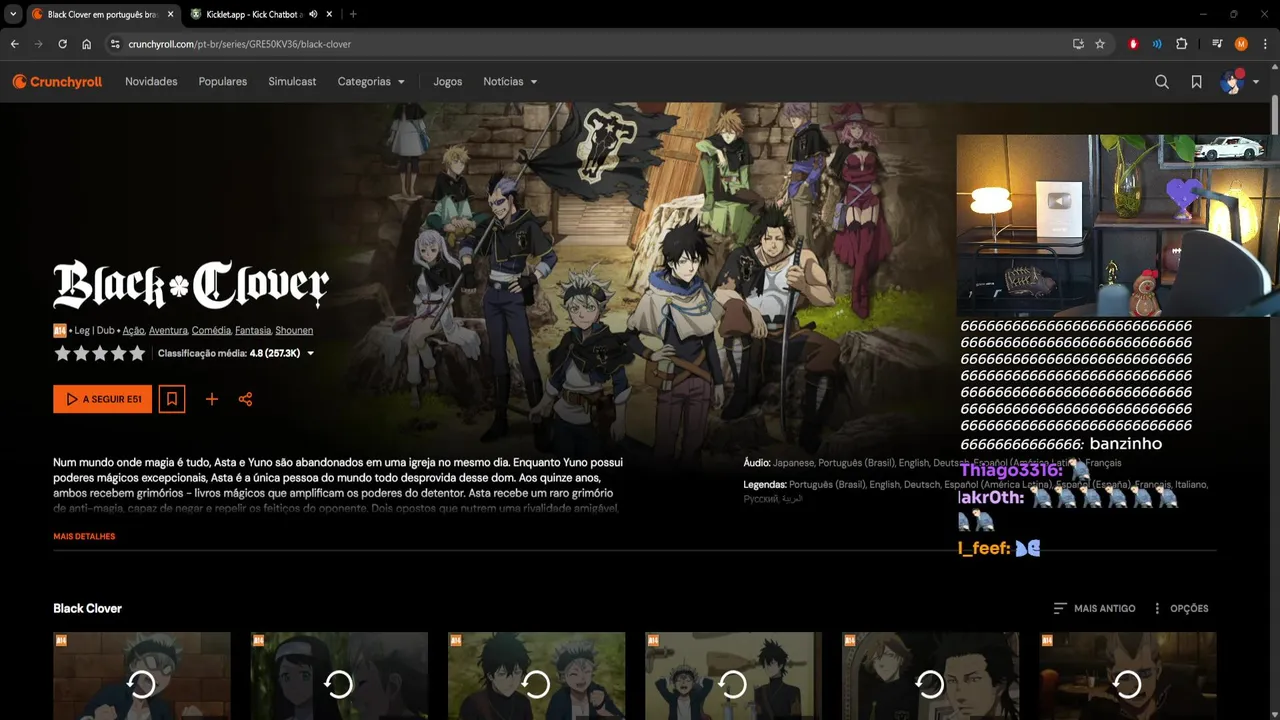Image resolution: width=1280 pixels, height=720 pixels.
Task: Open the sixth episode thumbnail
Action: pos(1127,676)
